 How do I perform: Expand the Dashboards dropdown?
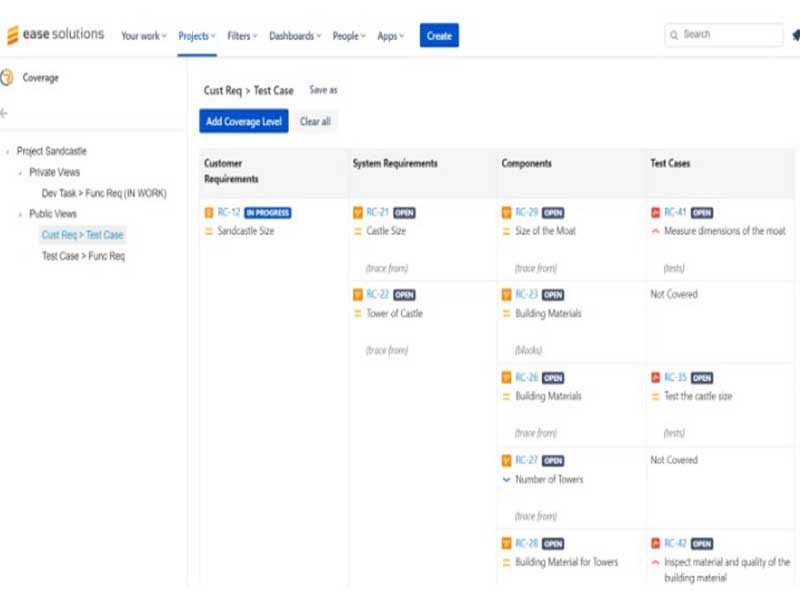click(295, 36)
